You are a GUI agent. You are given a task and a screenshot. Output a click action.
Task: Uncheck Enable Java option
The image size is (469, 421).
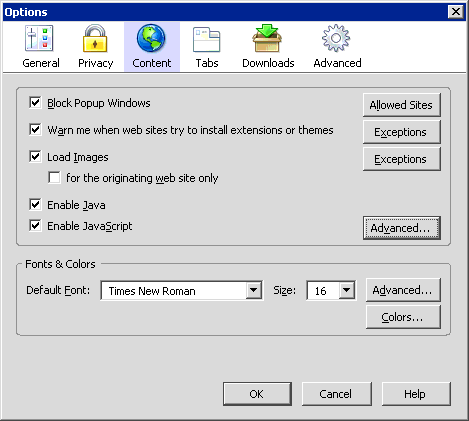click(x=35, y=204)
